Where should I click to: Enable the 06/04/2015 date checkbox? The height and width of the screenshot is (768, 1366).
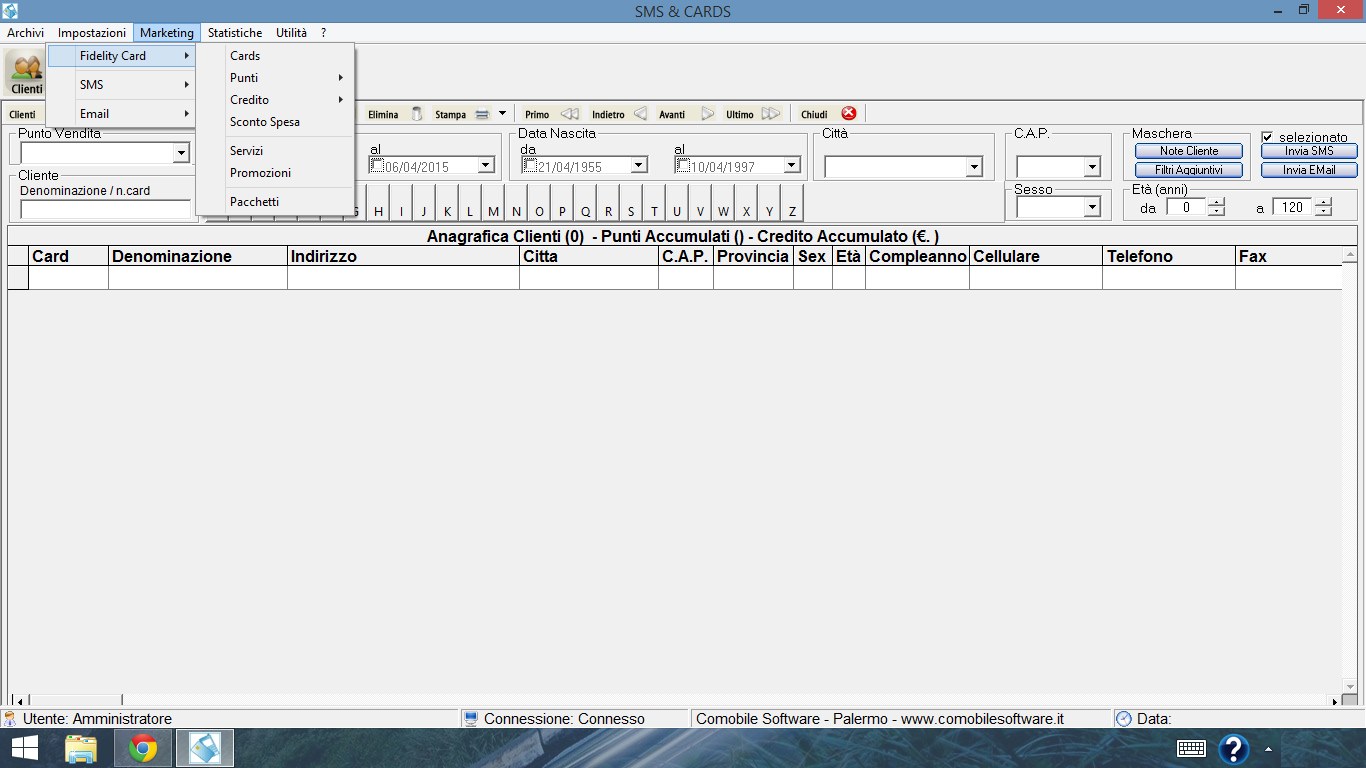pyautogui.click(x=377, y=166)
